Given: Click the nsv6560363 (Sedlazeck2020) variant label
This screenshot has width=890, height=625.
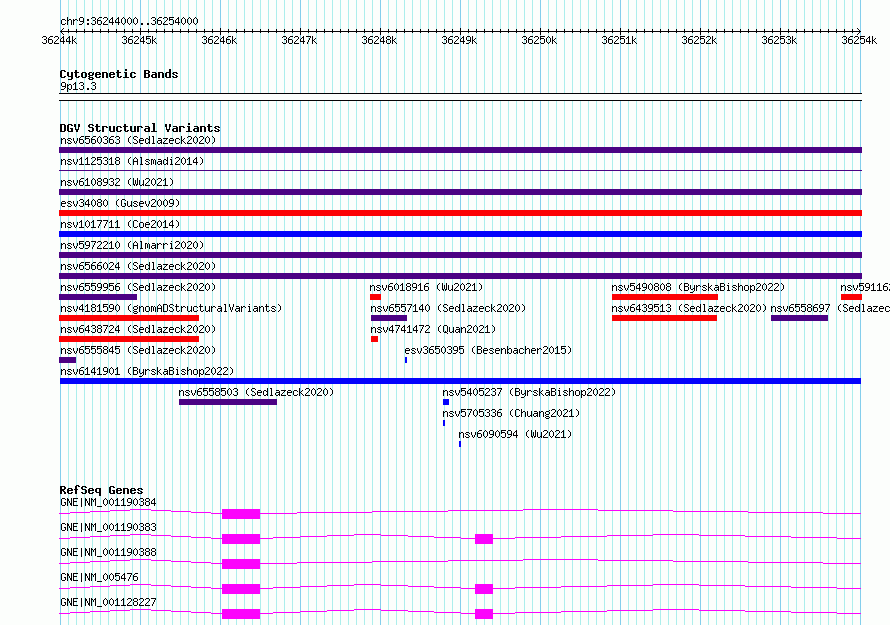Looking at the screenshot, I should tap(138, 140).
